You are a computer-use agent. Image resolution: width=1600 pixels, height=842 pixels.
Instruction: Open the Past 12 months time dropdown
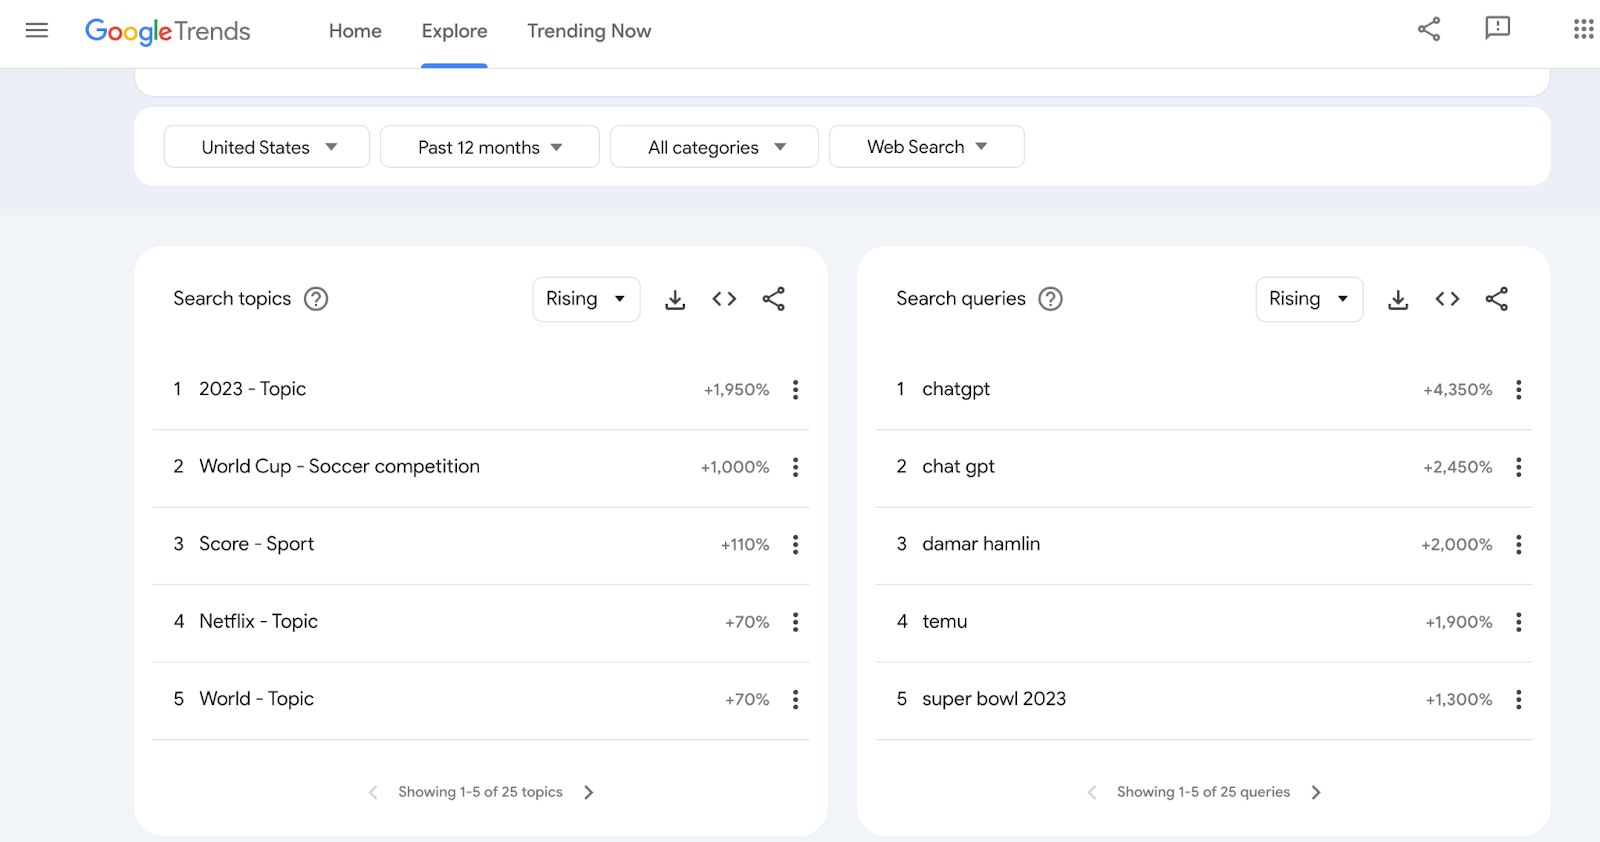[490, 147]
